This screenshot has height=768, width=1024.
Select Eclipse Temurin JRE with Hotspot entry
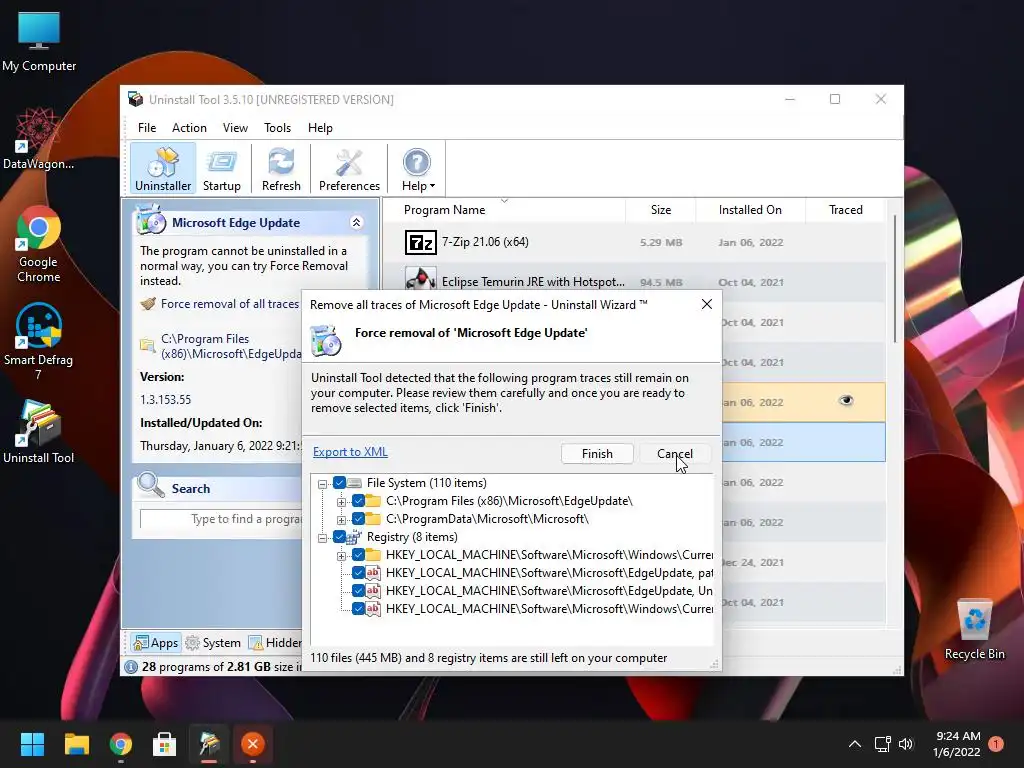pyautogui.click(x=533, y=282)
